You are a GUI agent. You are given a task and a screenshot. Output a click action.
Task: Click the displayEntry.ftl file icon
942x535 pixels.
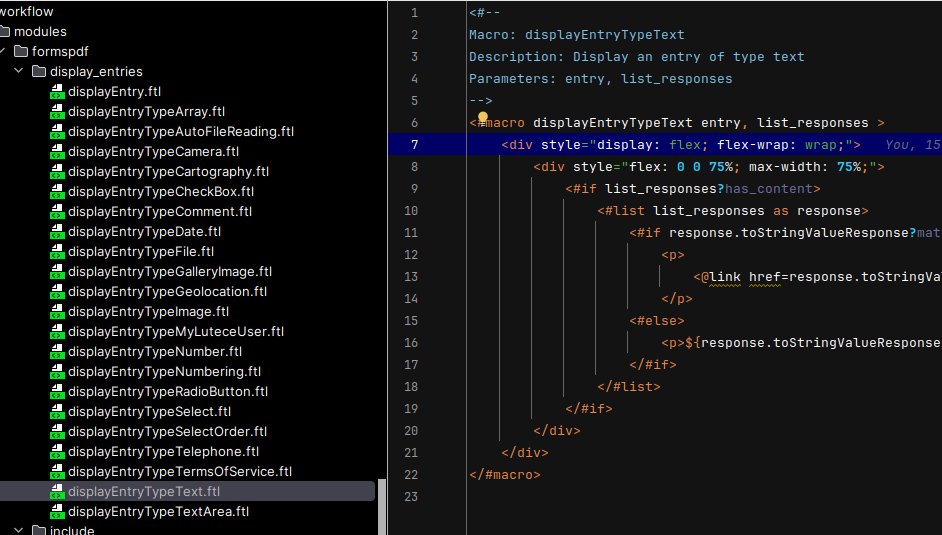click(x=57, y=92)
